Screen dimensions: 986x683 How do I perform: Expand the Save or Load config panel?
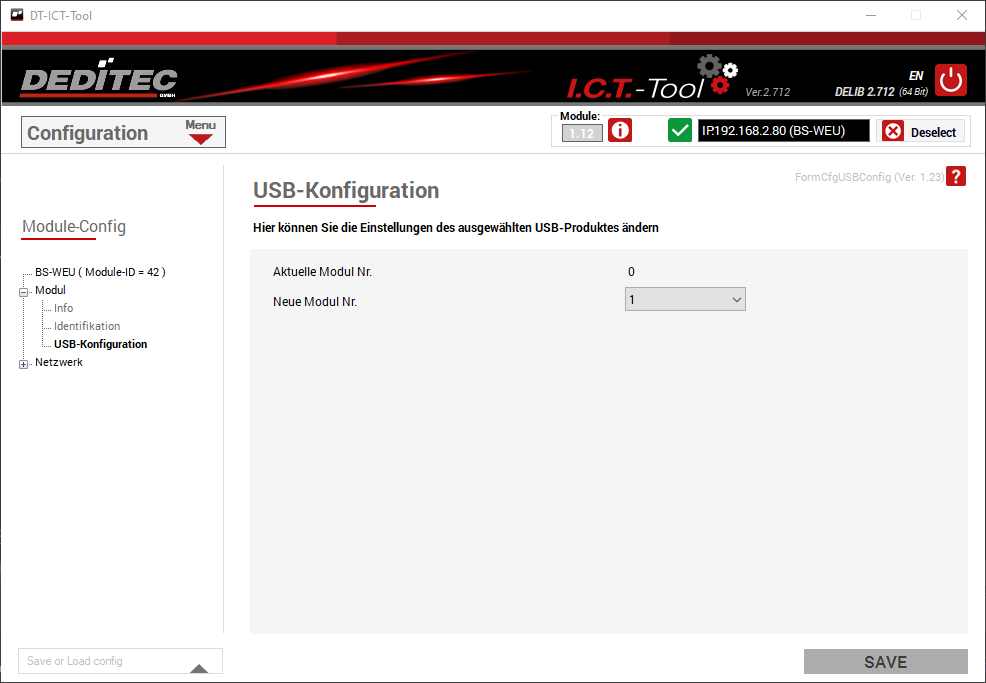[x=198, y=667]
